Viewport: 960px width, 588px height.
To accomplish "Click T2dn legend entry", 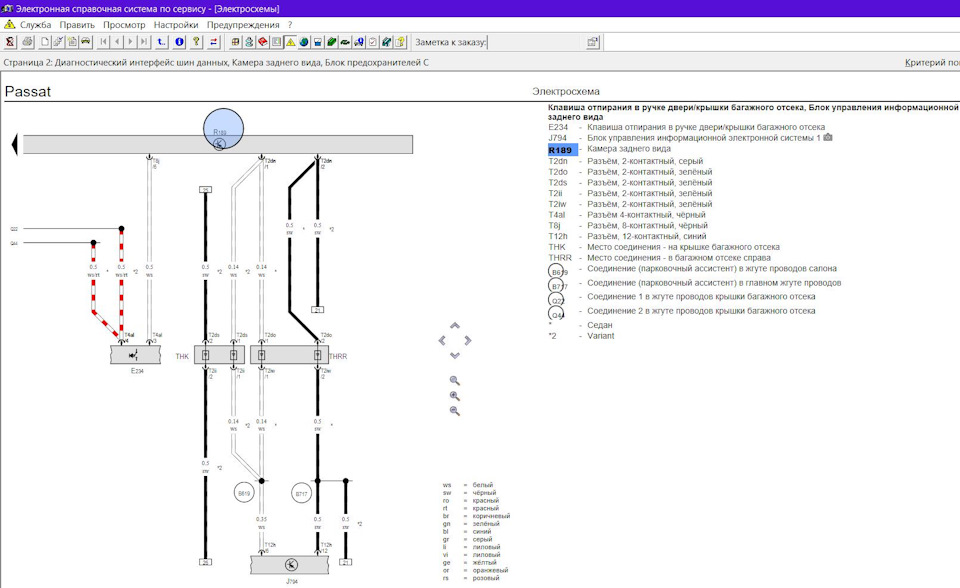I will tap(558, 161).
